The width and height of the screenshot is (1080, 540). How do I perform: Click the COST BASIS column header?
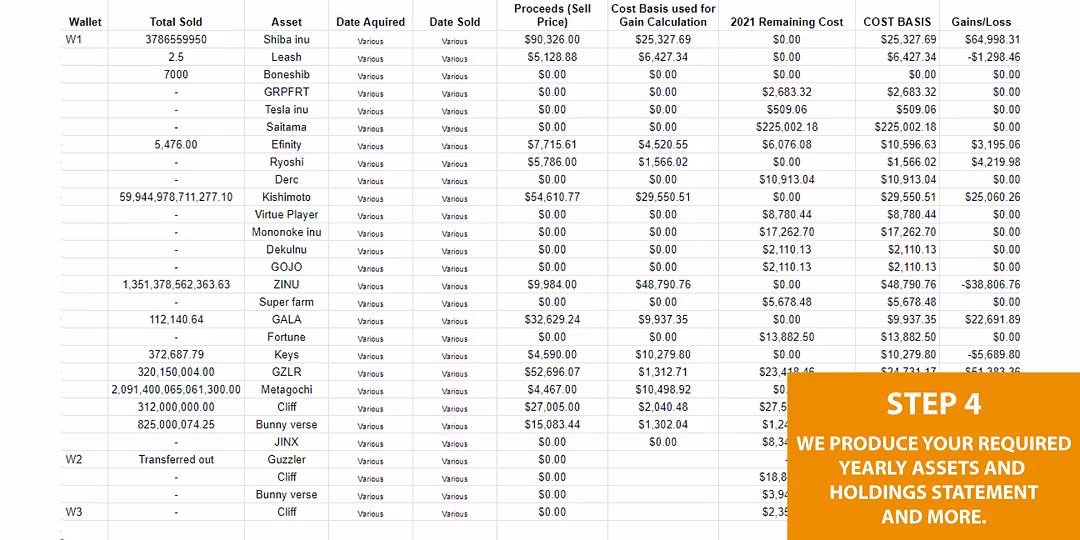point(897,22)
